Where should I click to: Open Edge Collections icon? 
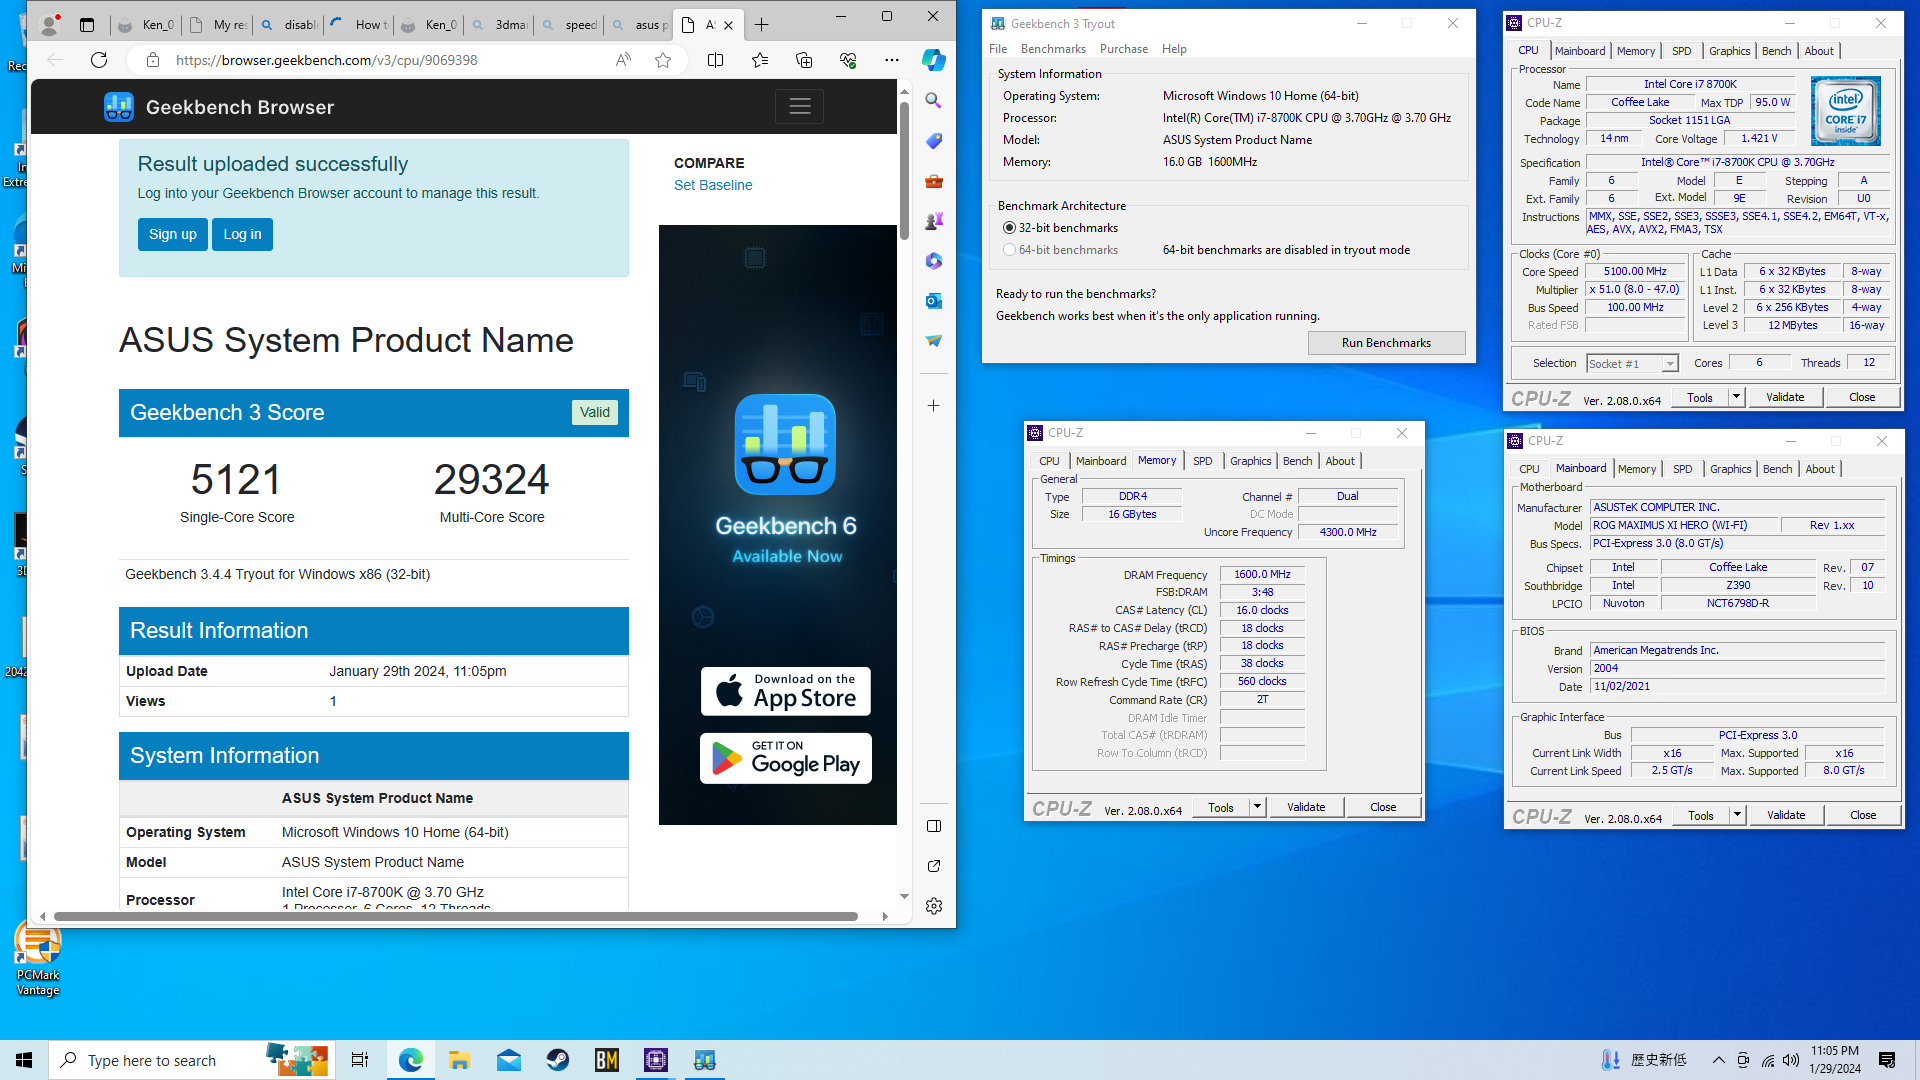tap(804, 60)
